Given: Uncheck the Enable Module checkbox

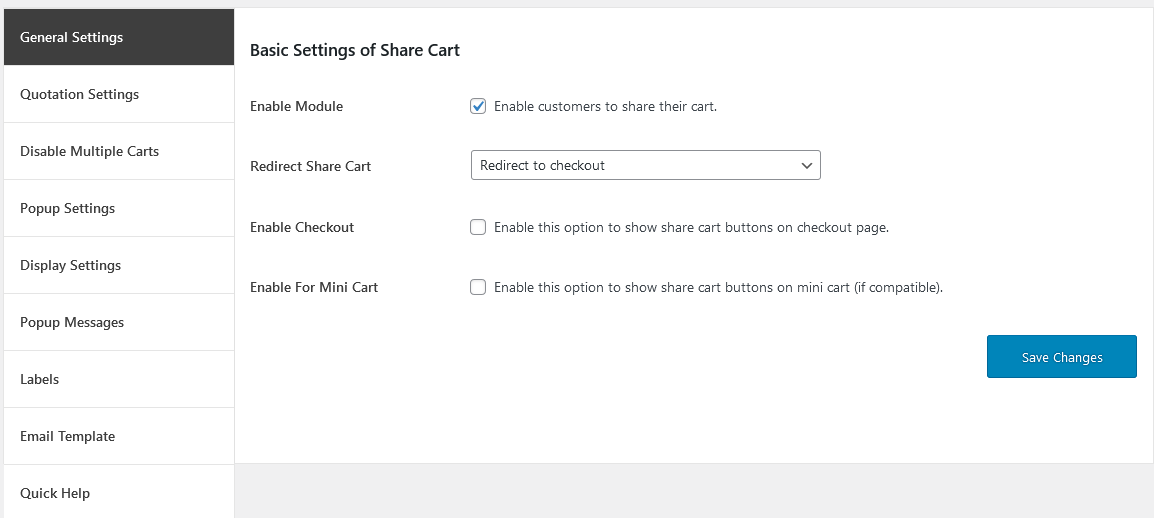Looking at the screenshot, I should point(478,106).
